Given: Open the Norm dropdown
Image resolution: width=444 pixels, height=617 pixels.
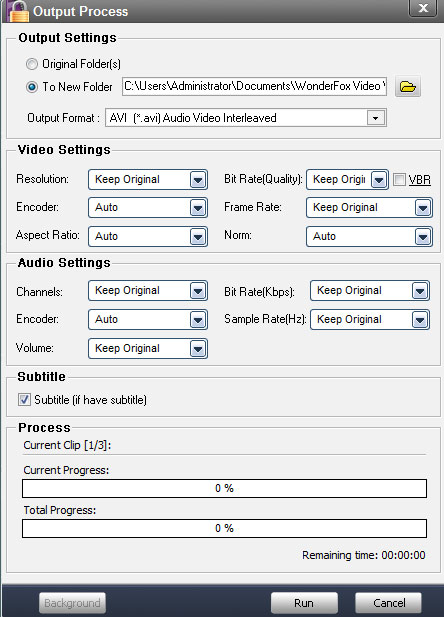Looking at the screenshot, I should pyautogui.click(x=369, y=236).
